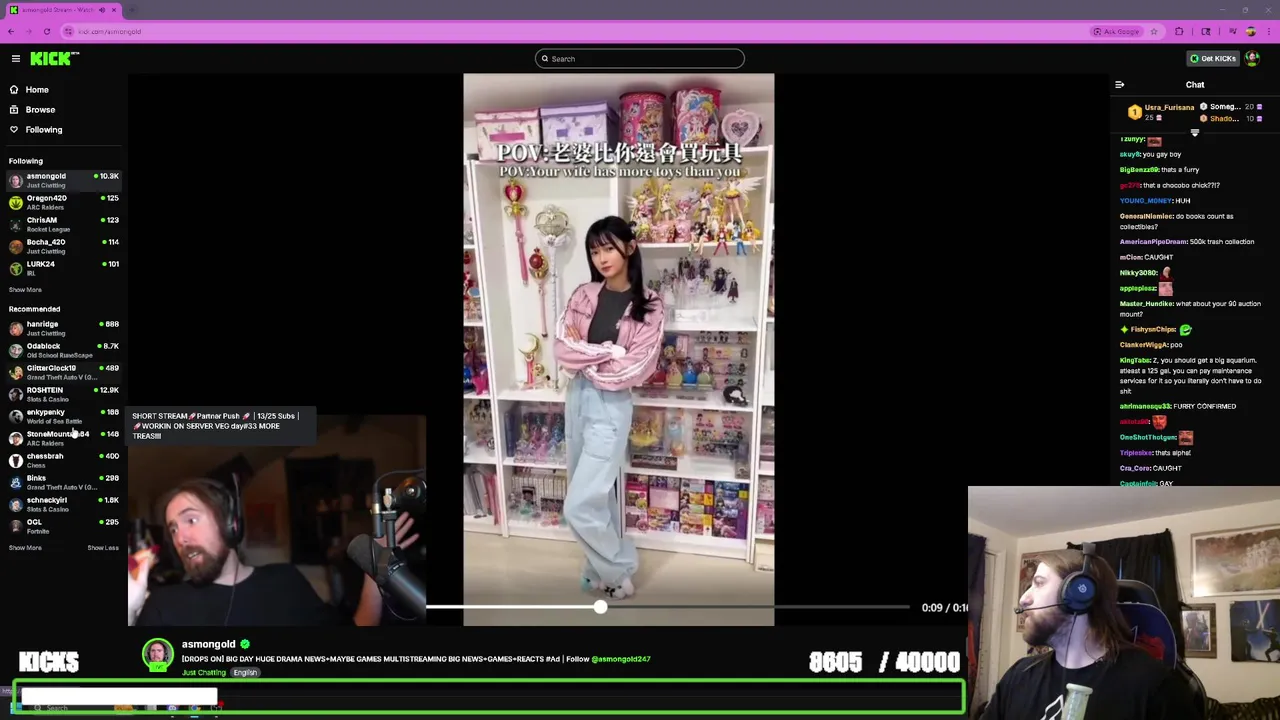The image size is (1280, 720).
Task: Go to Home in sidebar
Action: [37, 90]
